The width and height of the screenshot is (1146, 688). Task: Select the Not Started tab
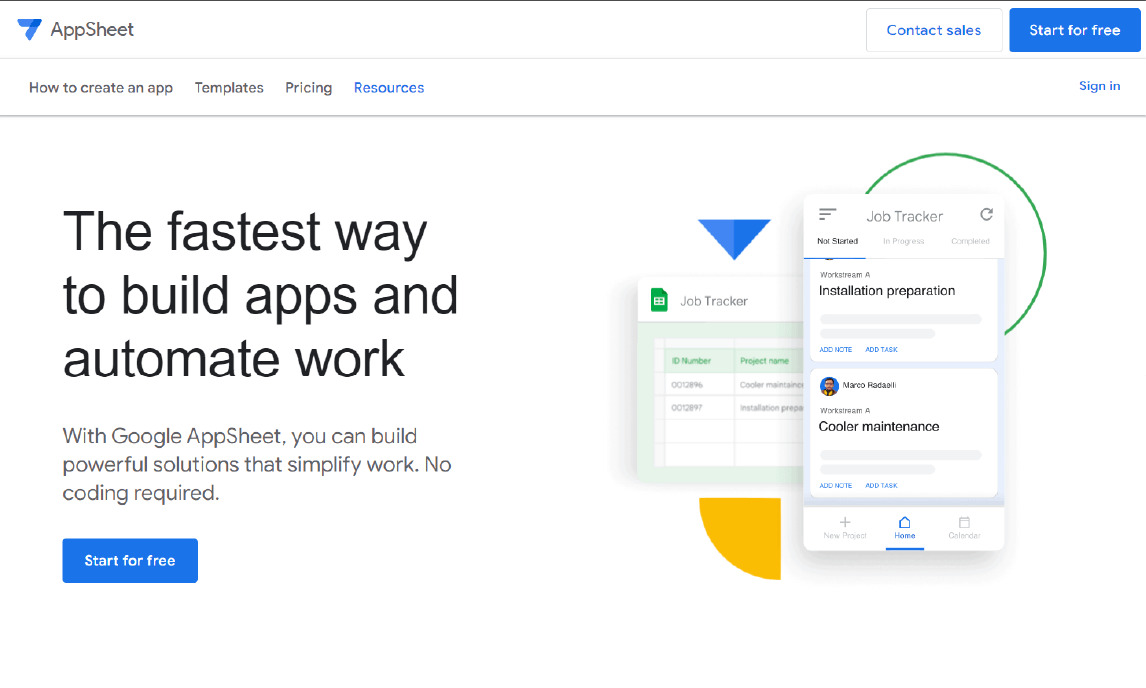pyautogui.click(x=838, y=241)
